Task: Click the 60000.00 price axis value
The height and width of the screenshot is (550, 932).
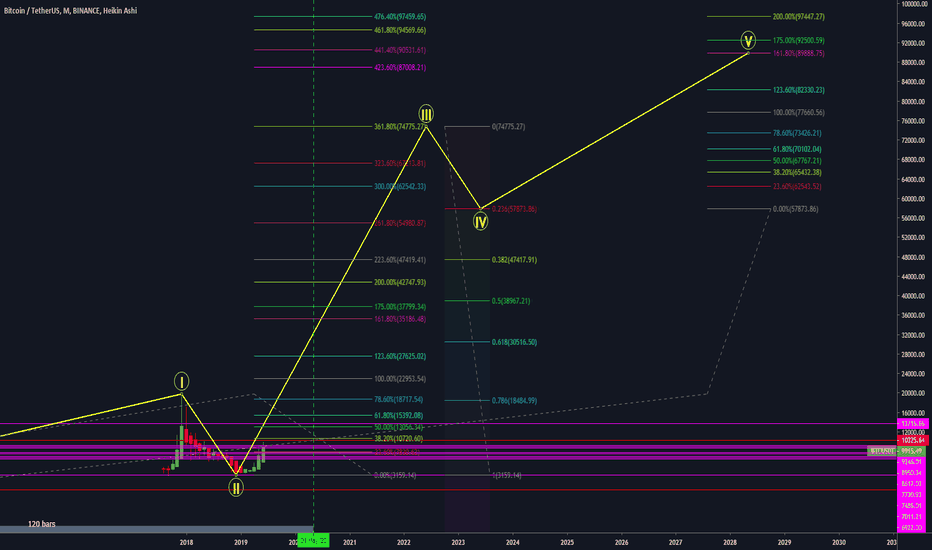Action: click(x=914, y=199)
